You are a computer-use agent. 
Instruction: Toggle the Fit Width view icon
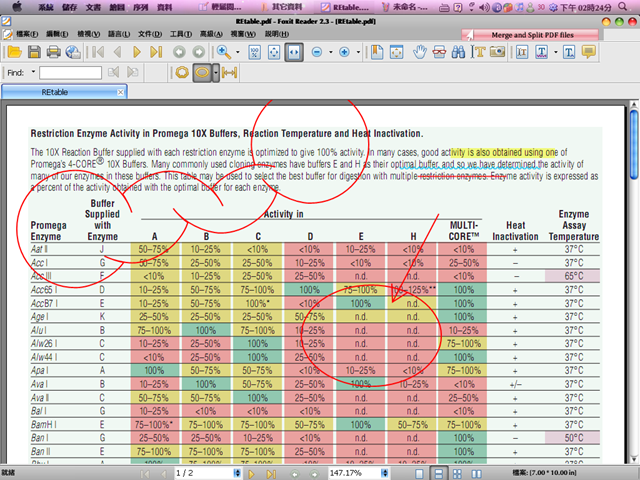(x=294, y=52)
